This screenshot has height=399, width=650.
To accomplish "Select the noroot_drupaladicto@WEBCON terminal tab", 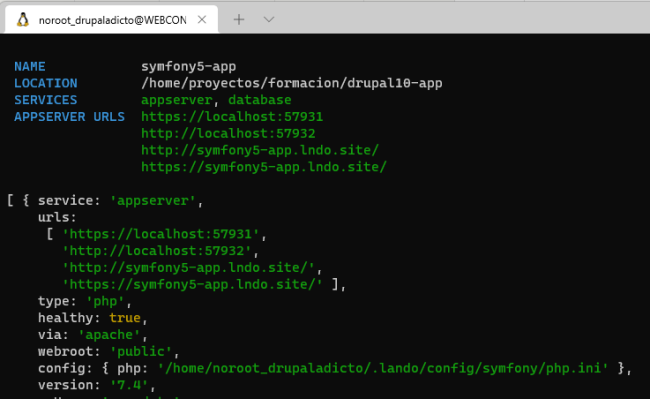I will tap(111, 19).
